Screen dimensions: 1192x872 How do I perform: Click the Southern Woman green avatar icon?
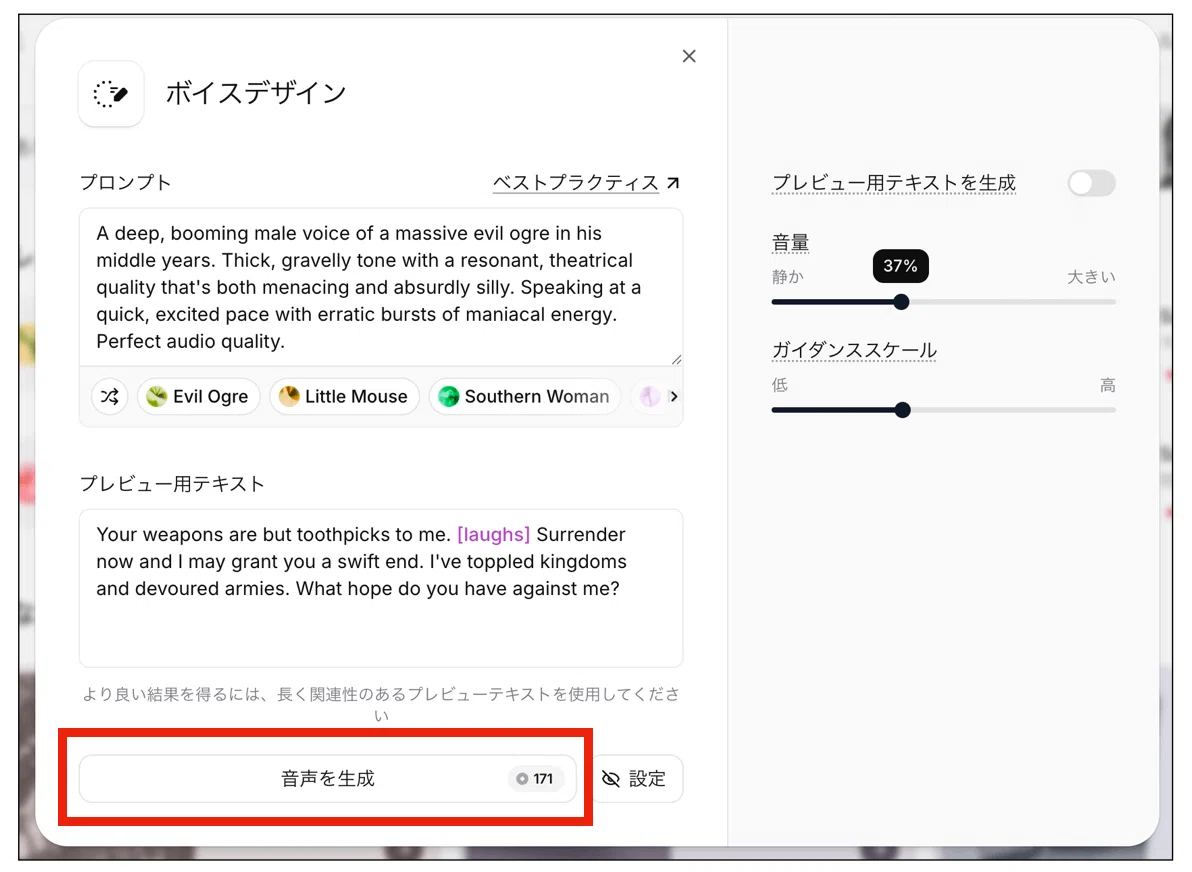click(x=449, y=396)
